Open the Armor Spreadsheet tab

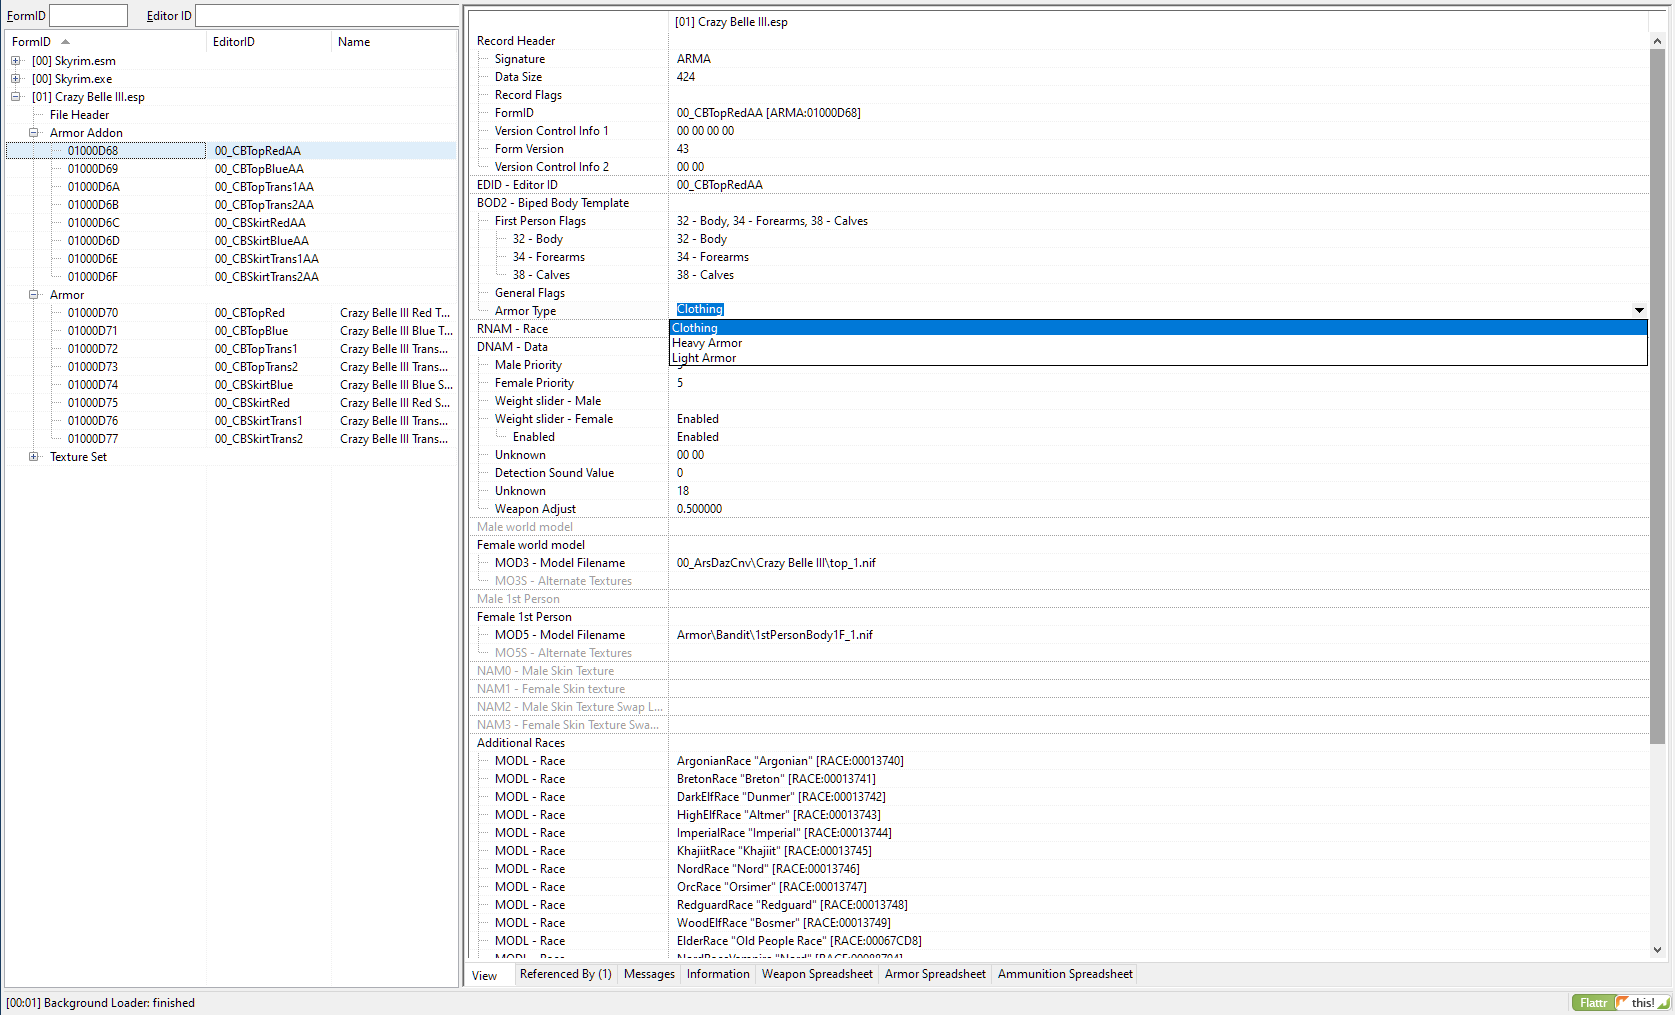(935, 974)
